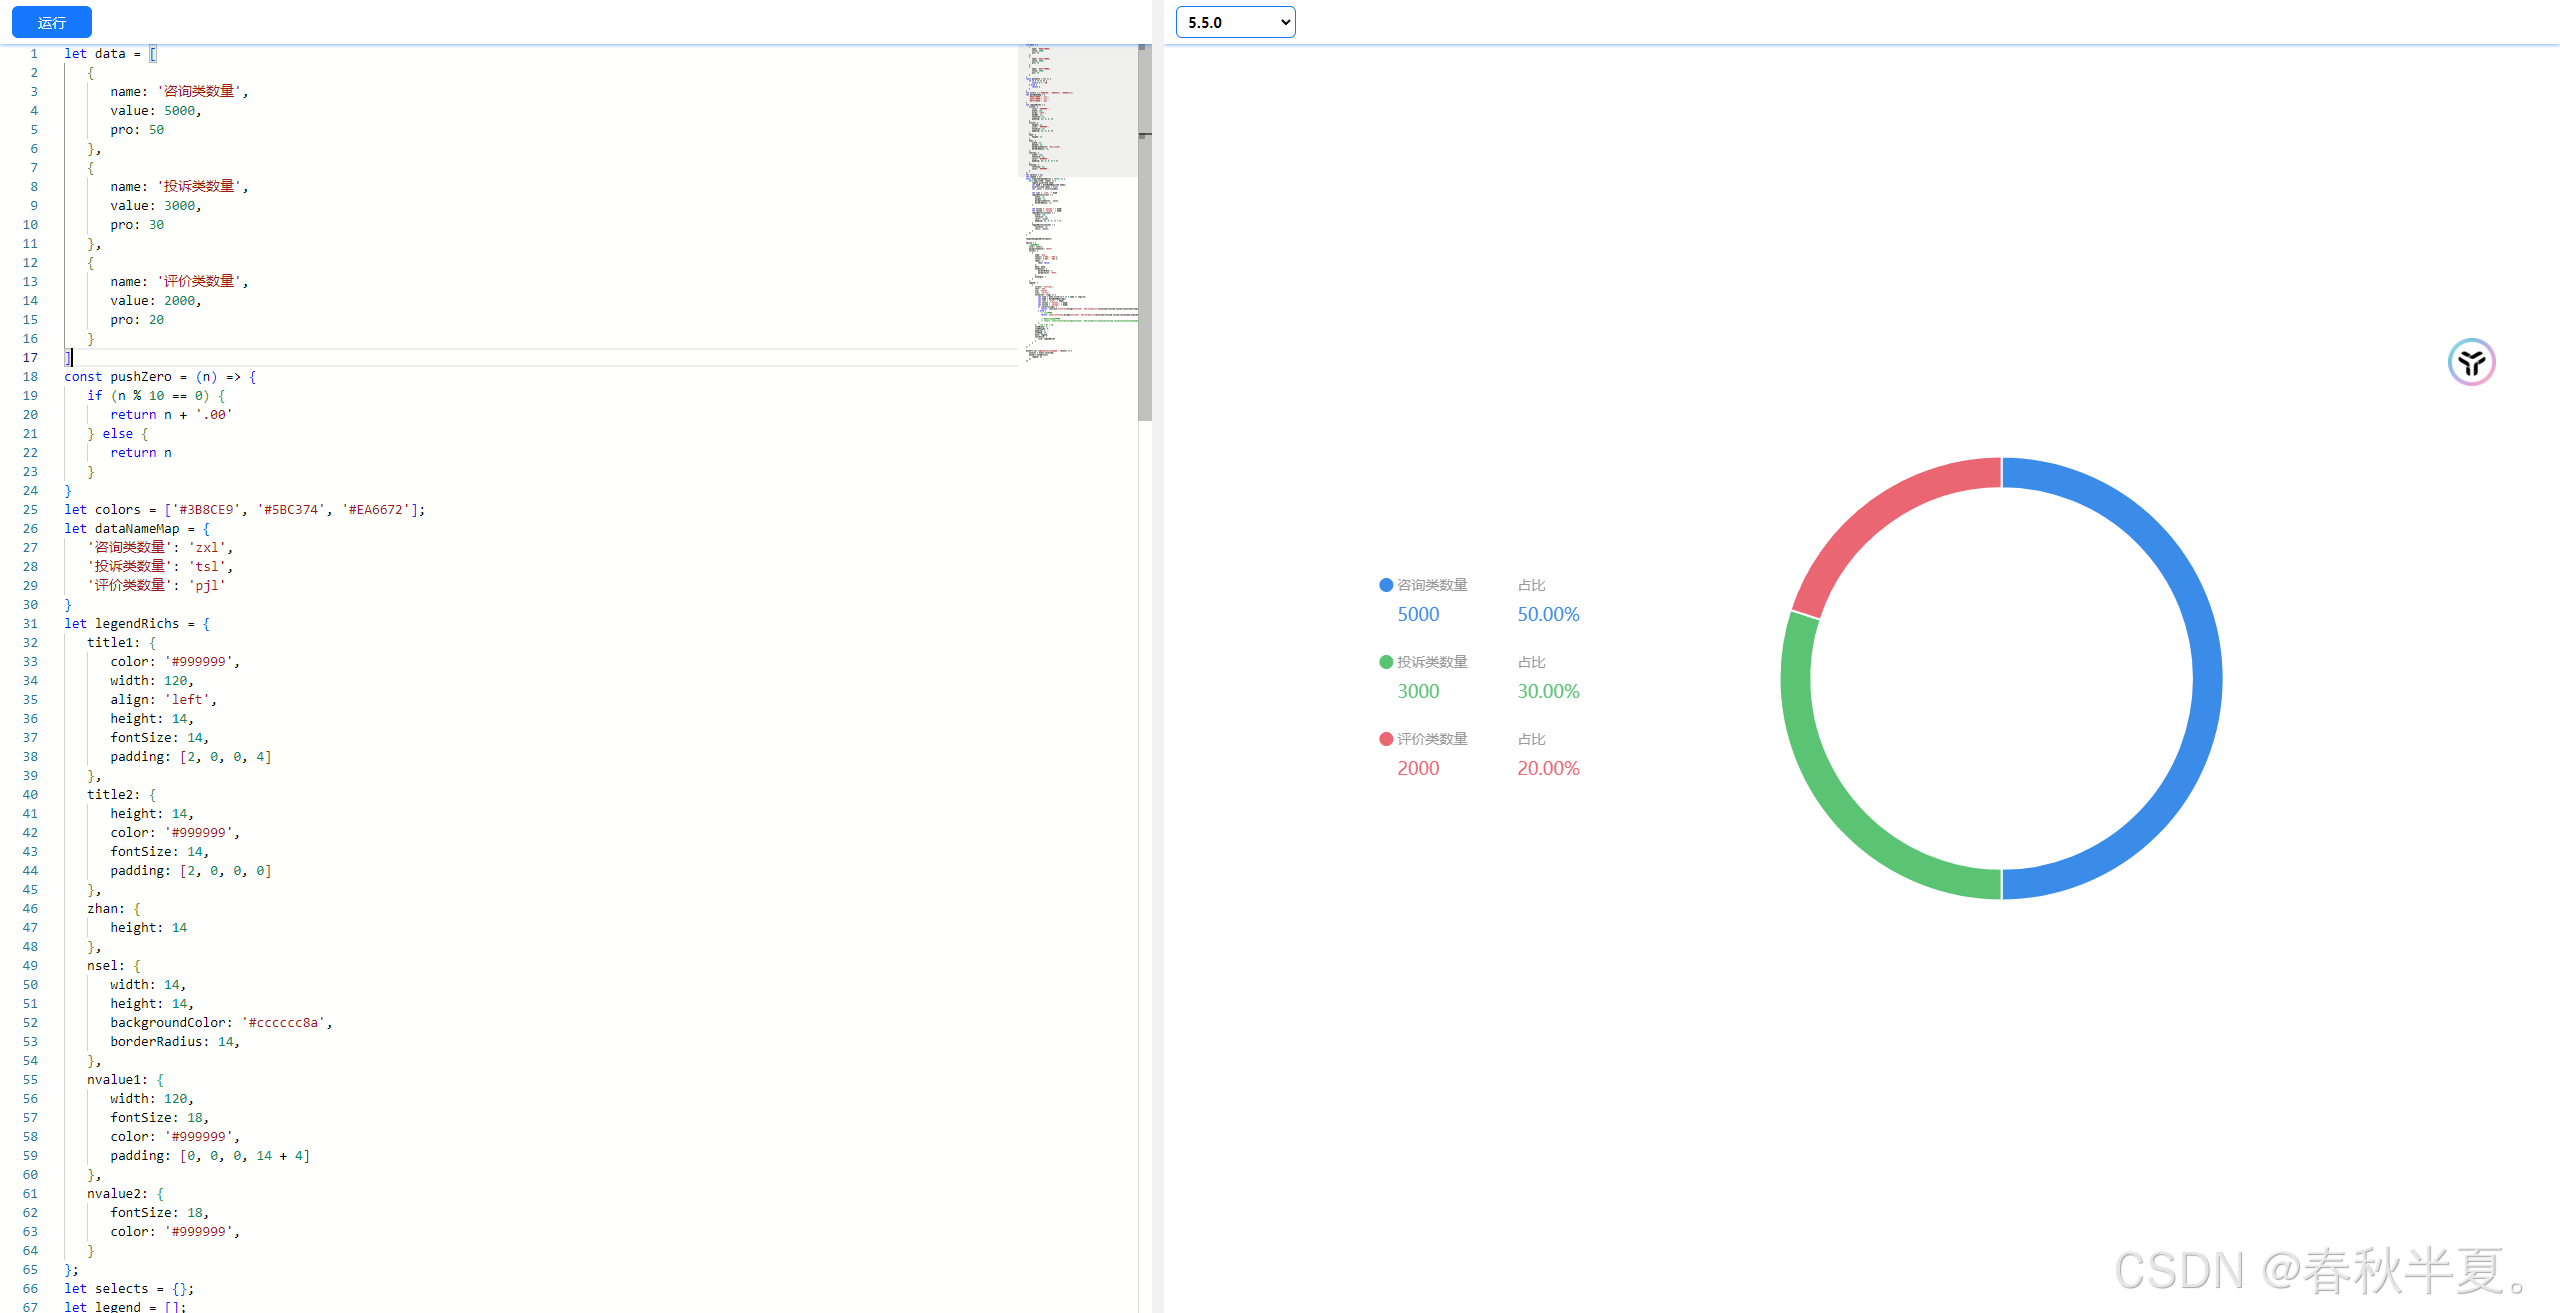Viewport: 2560px width, 1313px height.
Task: Click the '#3B8CE9' color value on line 25
Action: [x=206, y=509]
